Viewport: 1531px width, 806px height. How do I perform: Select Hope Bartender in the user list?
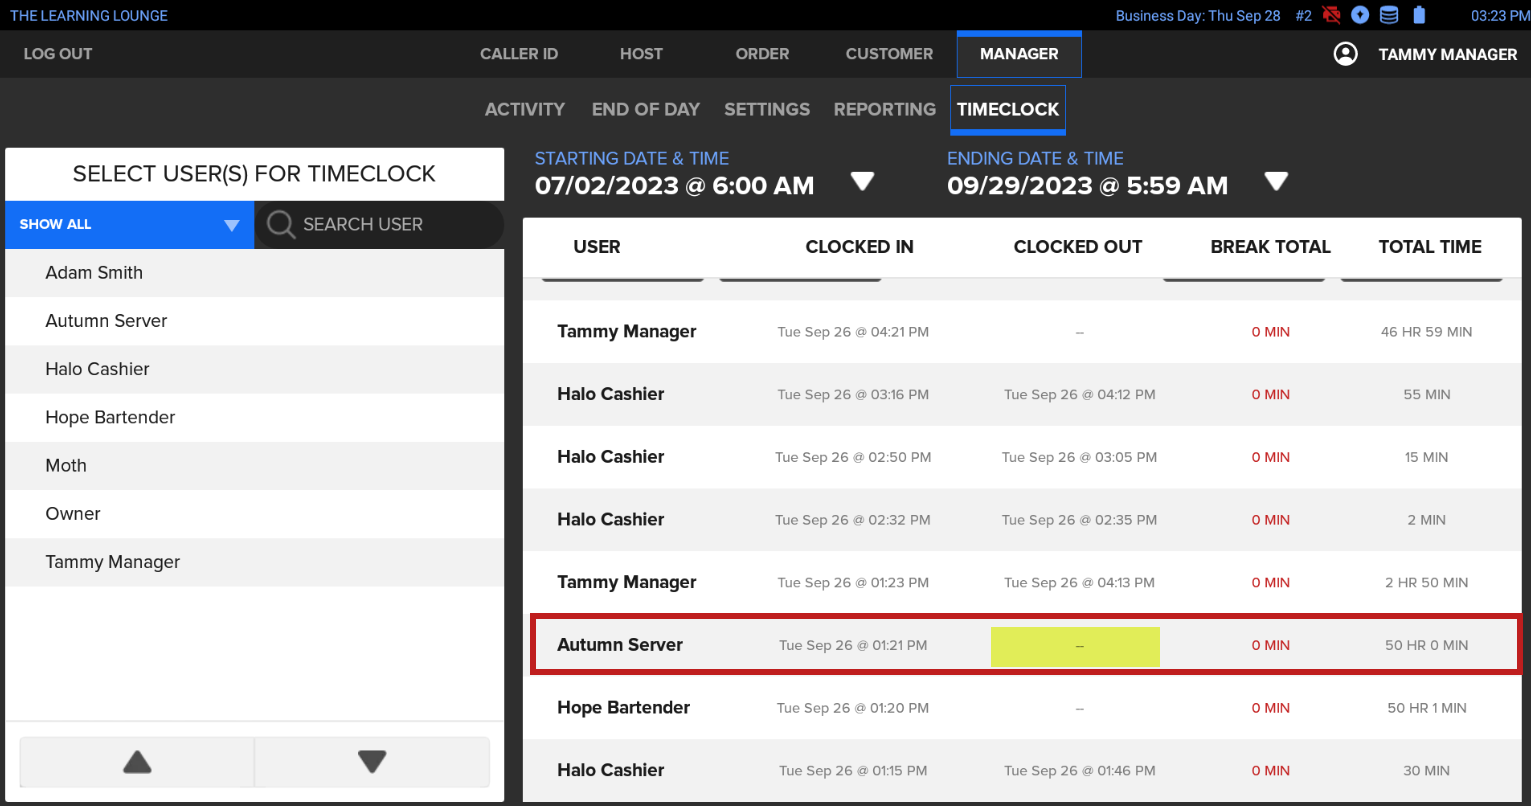[x=110, y=418]
